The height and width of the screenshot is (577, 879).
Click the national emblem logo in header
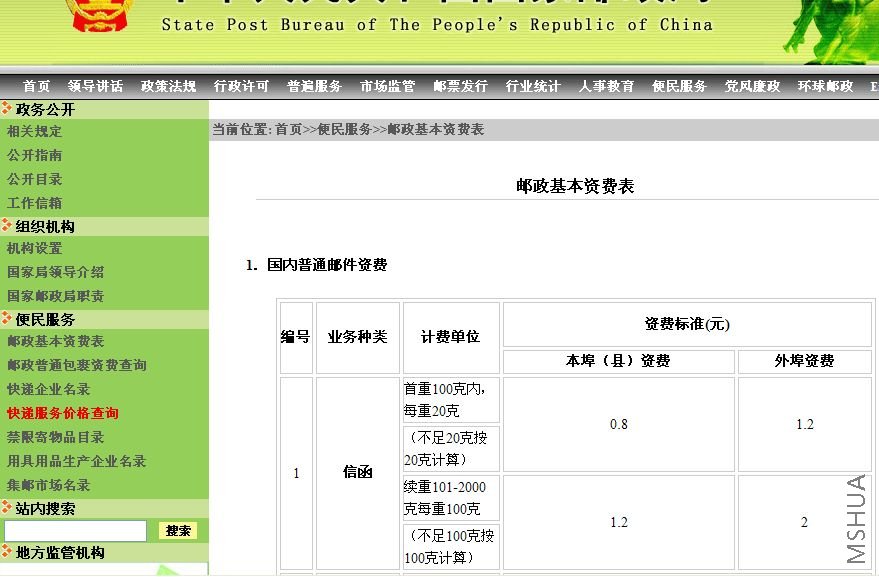pos(96,14)
